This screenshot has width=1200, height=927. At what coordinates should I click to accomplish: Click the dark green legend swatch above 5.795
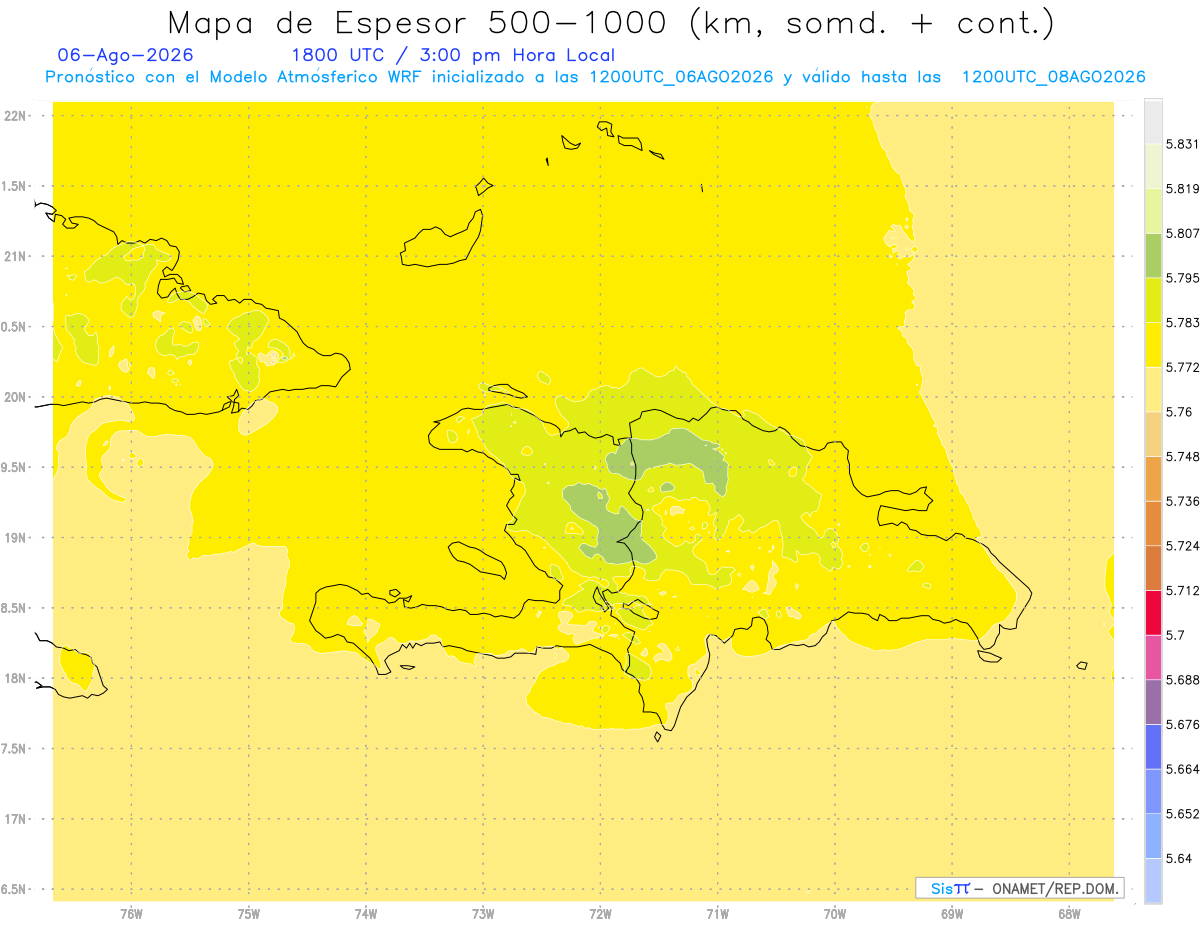pos(1153,255)
